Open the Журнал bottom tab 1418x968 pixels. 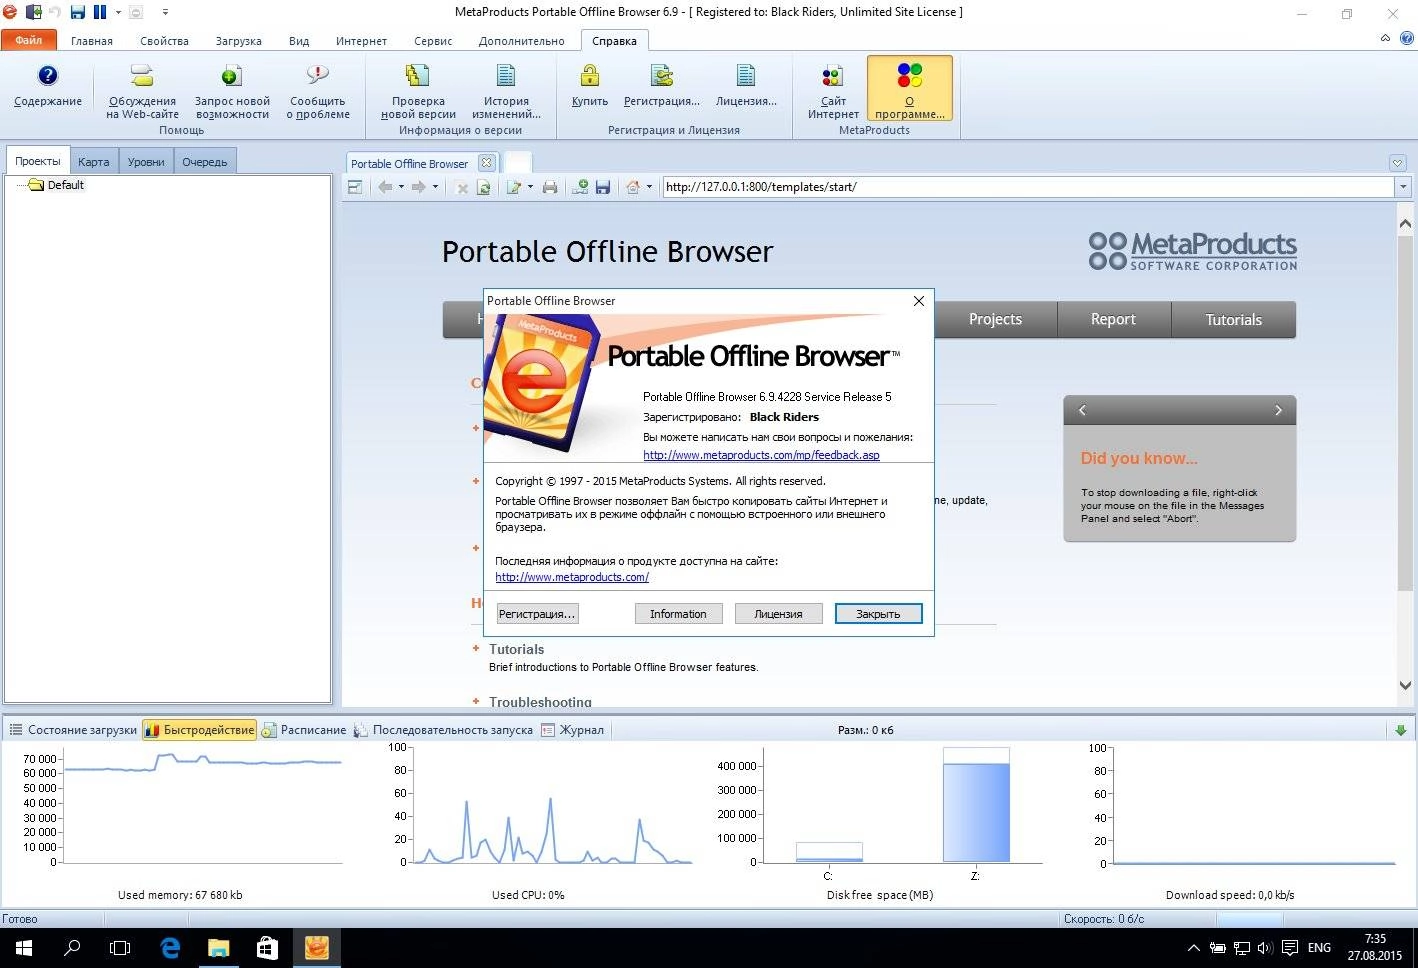coord(573,730)
